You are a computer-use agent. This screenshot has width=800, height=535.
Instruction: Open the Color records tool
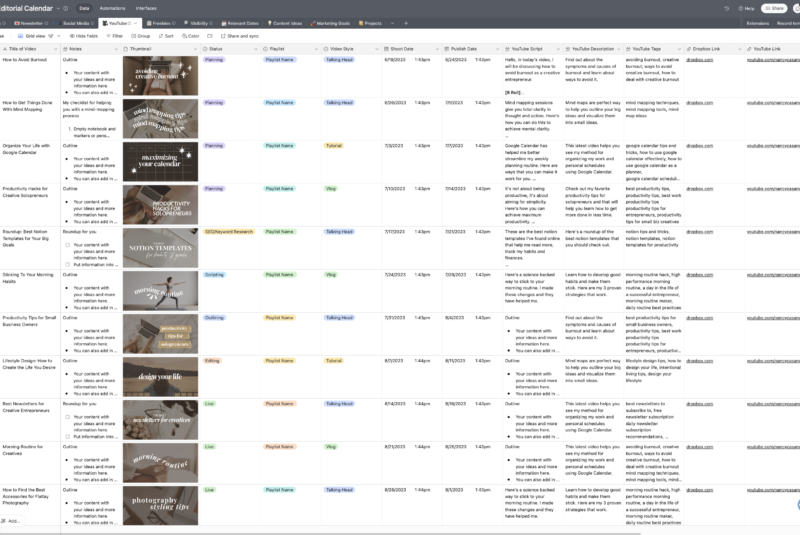click(x=190, y=36)
